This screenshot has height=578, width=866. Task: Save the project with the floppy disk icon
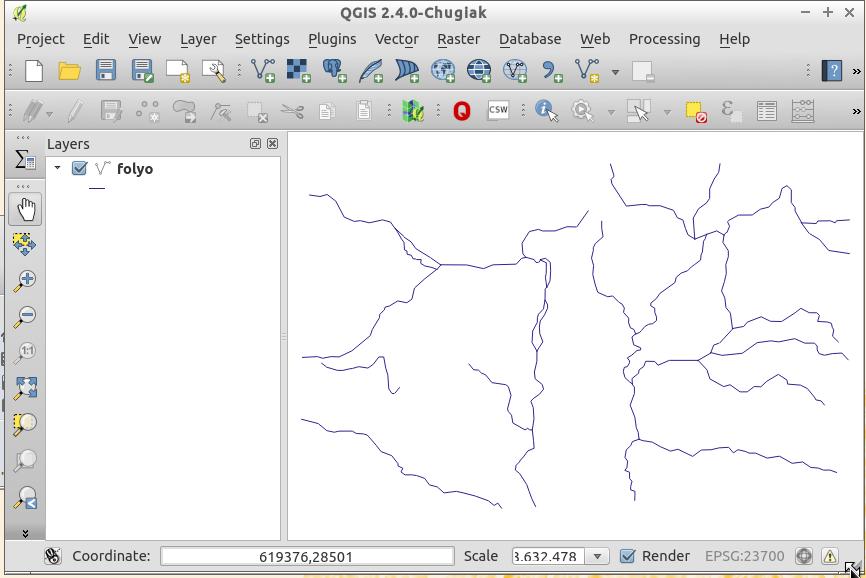click(x=106, y=71)
